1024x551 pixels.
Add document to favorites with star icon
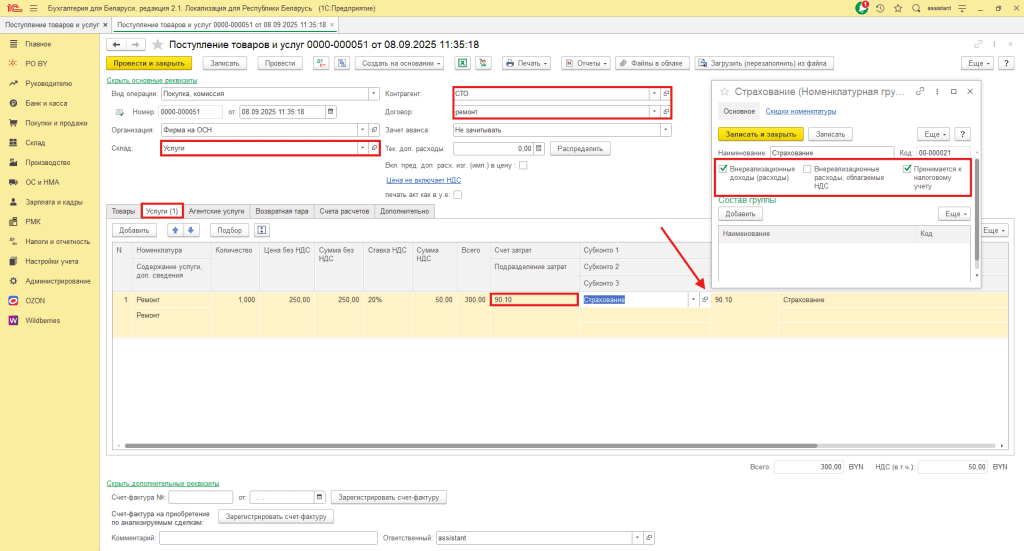coord(157,44)
